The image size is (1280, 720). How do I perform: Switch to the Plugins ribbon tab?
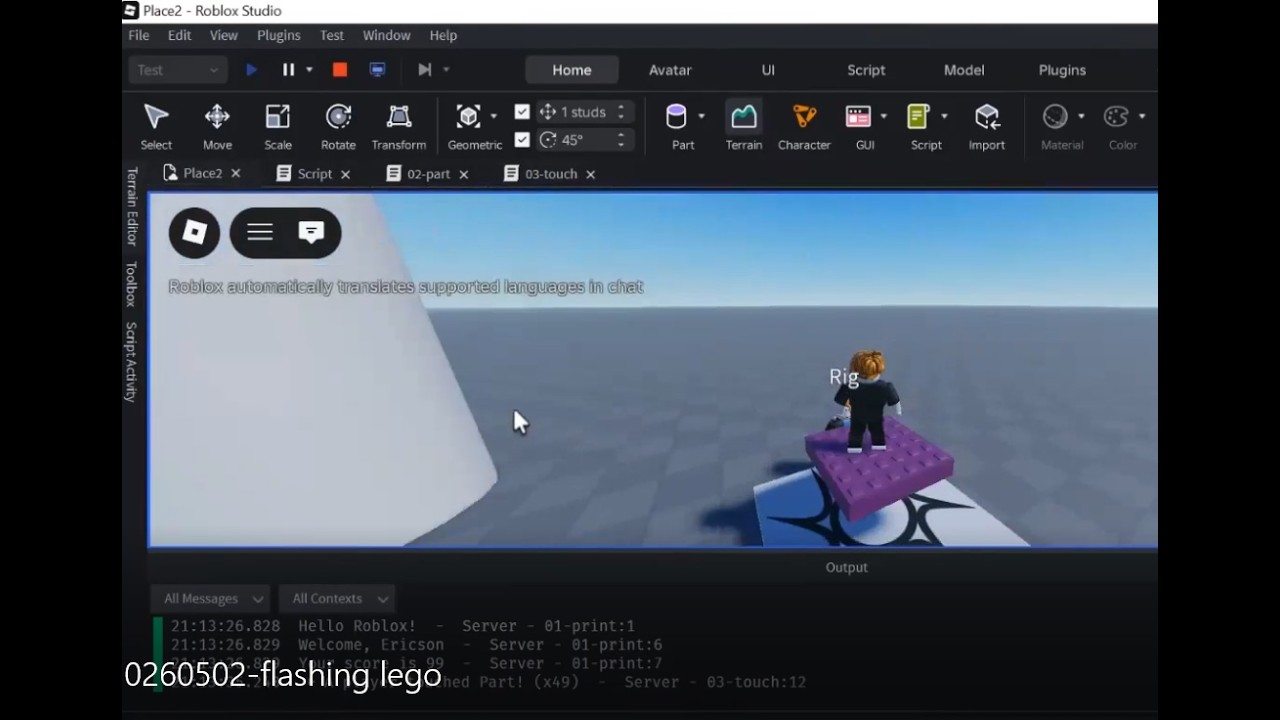point(1062,70)
